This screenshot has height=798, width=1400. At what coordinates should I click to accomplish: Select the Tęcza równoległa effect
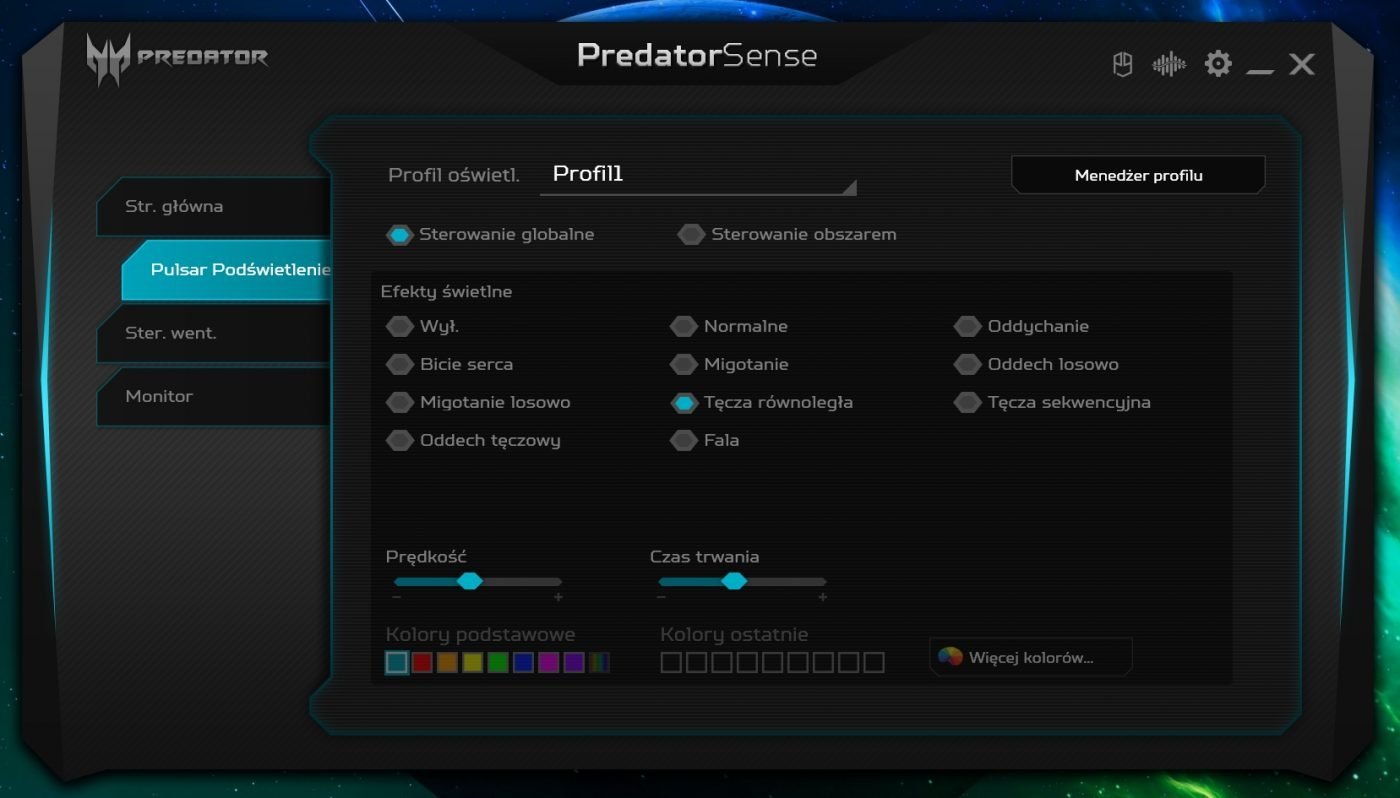click(762, 403)
